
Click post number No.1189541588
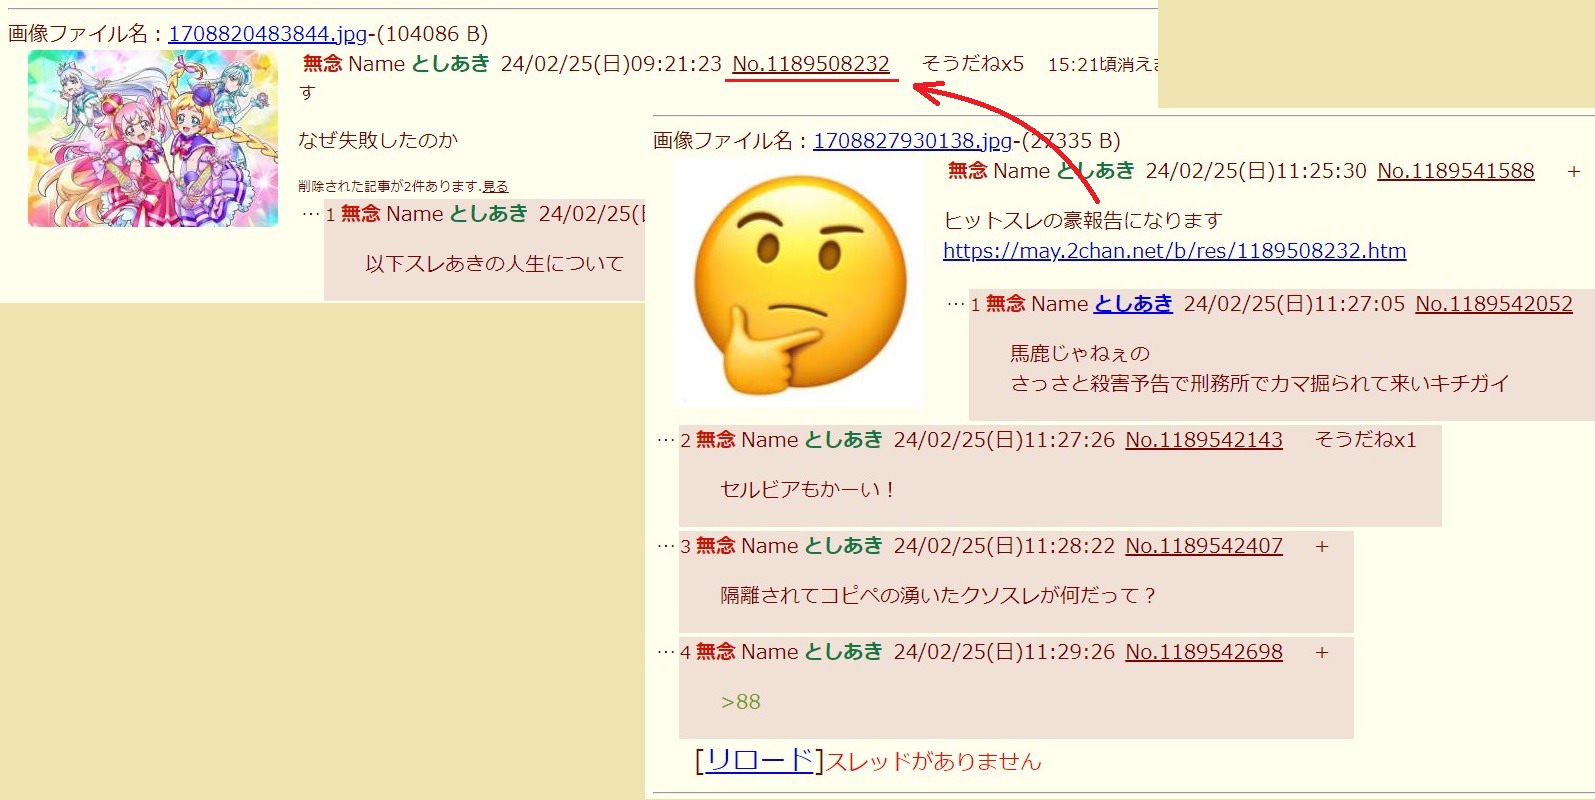pos(1456,171)
